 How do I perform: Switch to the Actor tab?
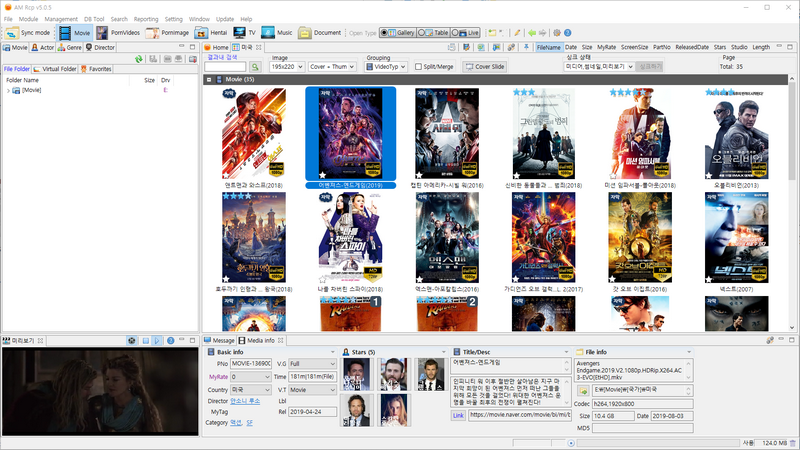pyautogui.click(x=42, y=47)
